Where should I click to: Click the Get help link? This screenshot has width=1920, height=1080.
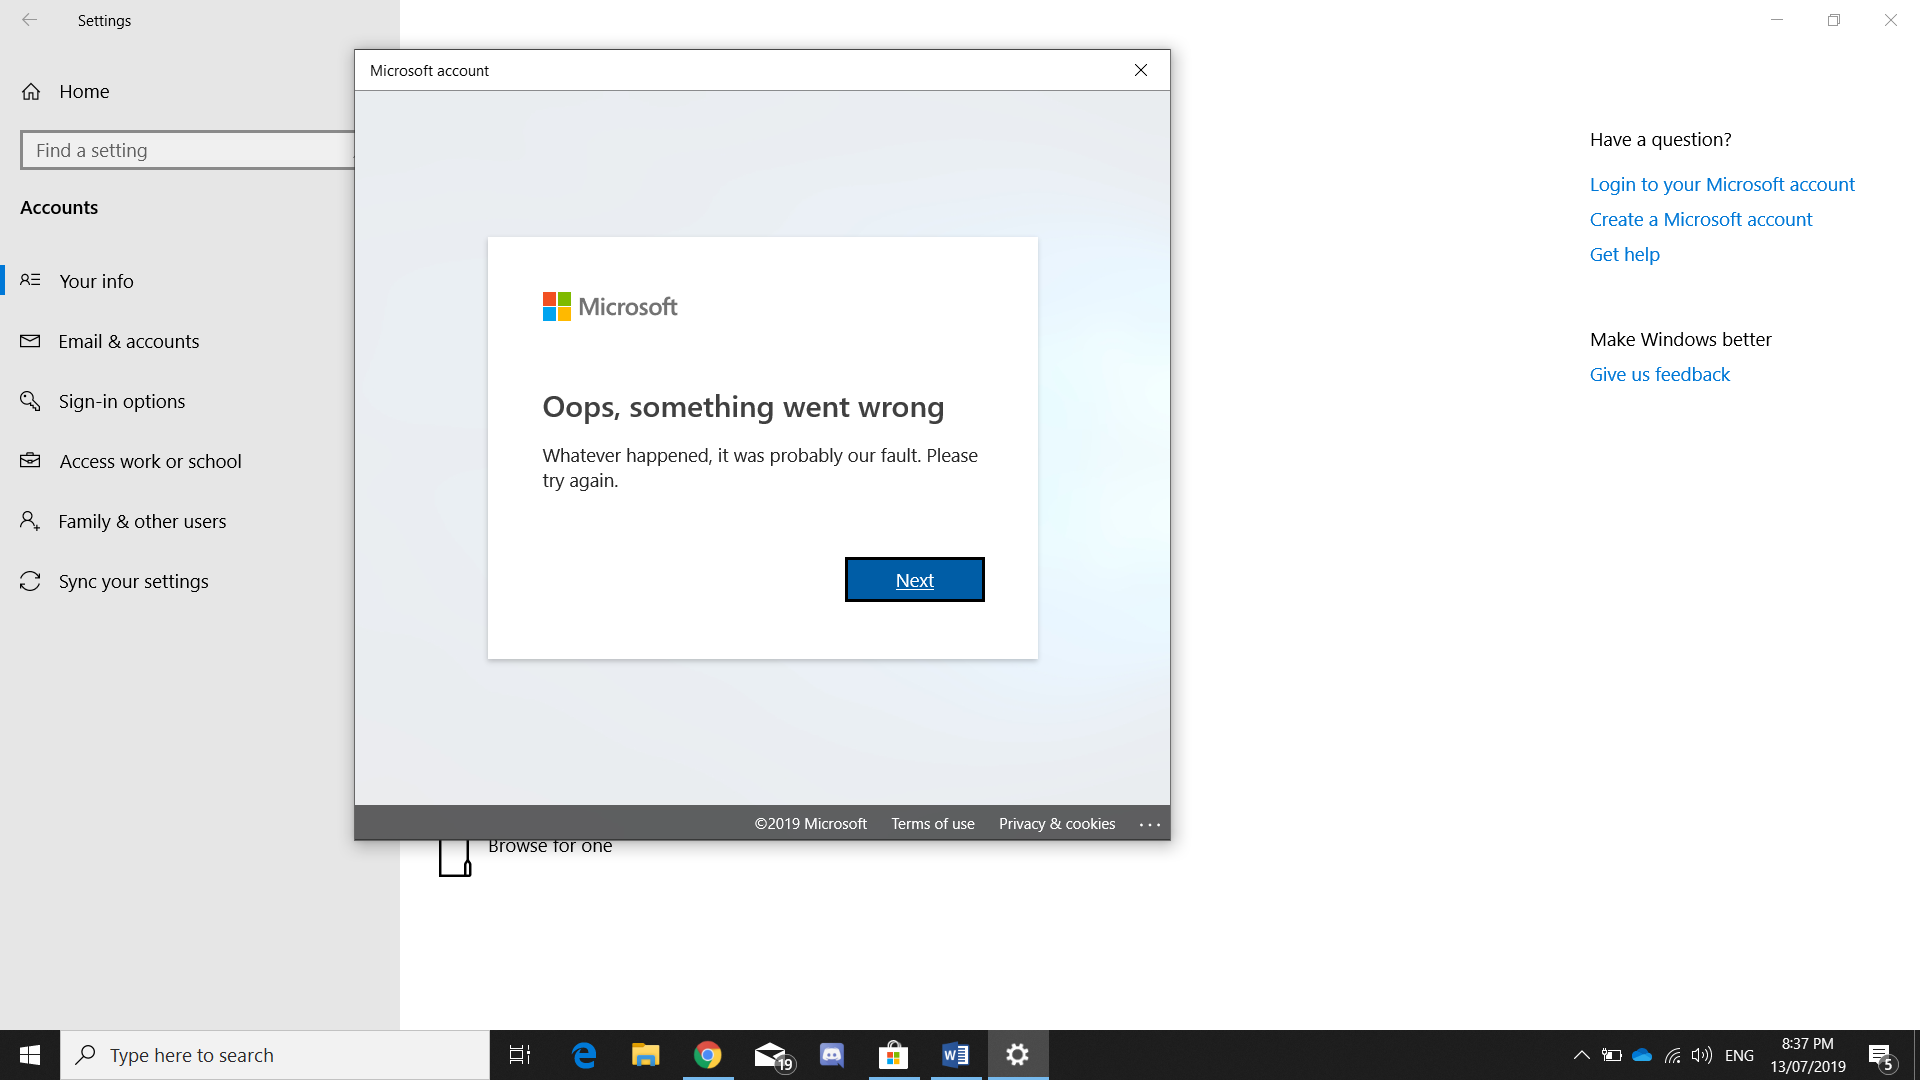click(x=1624, y=254)
